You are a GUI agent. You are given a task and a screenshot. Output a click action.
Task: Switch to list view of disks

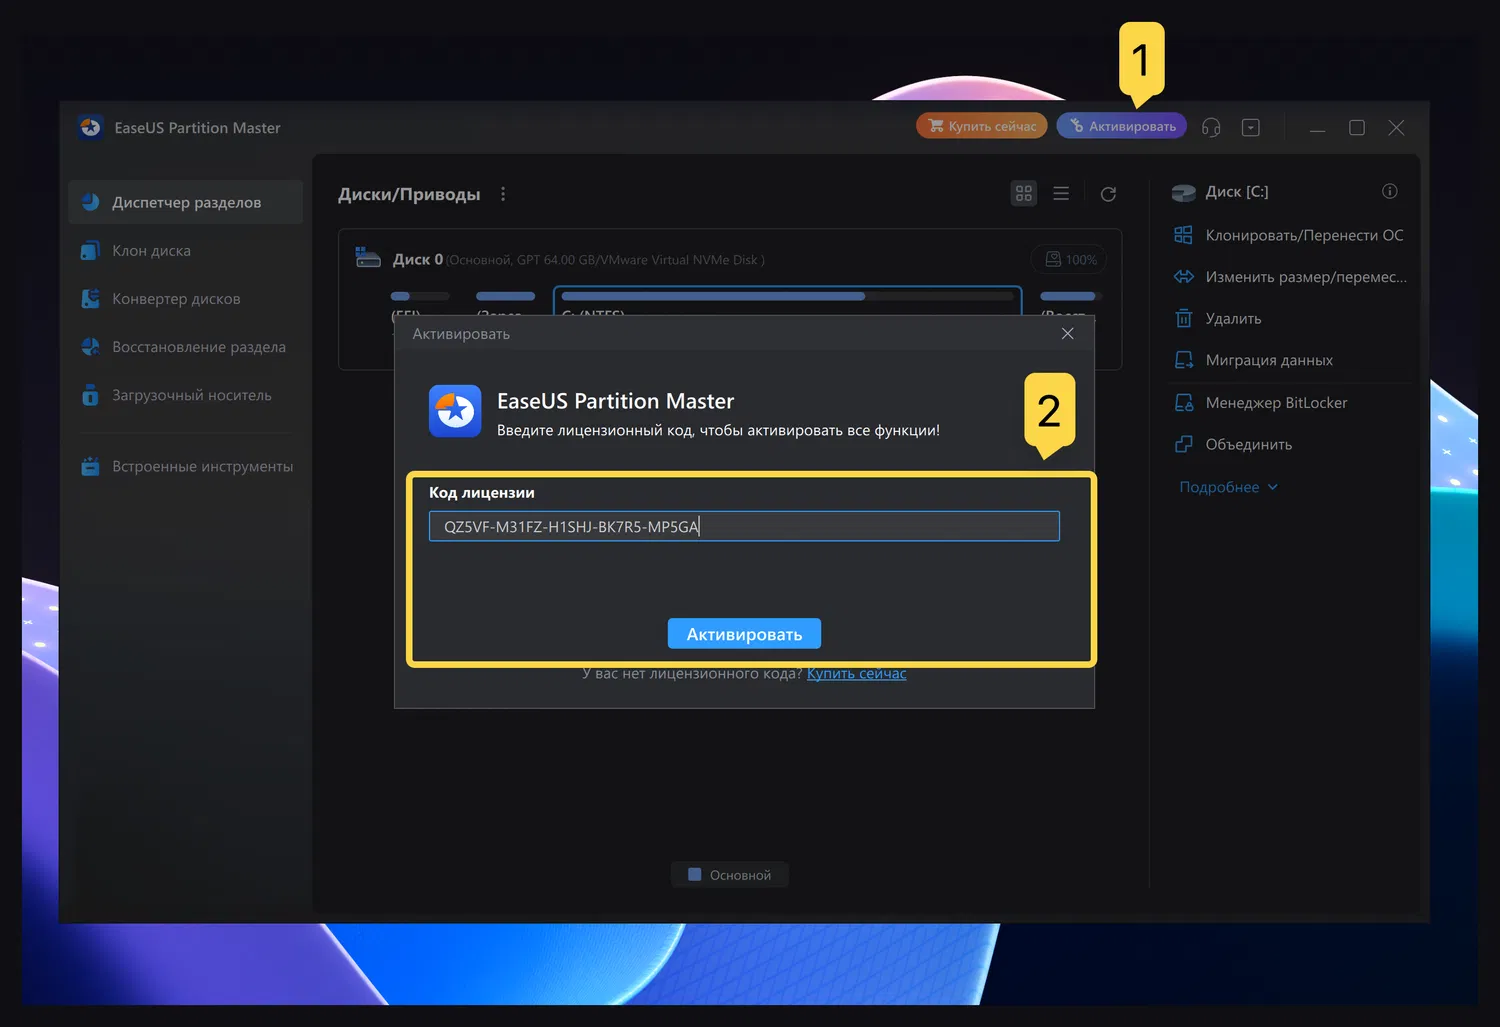point(1061,193)
